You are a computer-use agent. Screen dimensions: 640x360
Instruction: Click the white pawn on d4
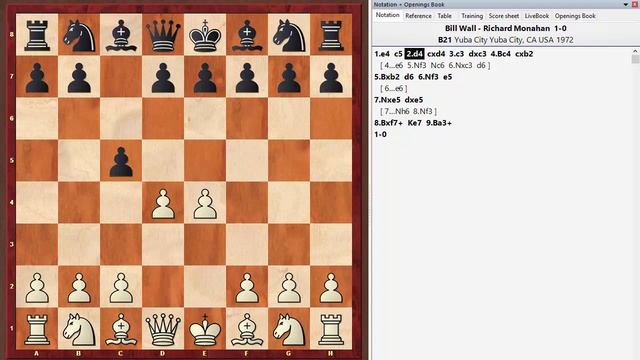pyautogui.click(x=163, y=203)
